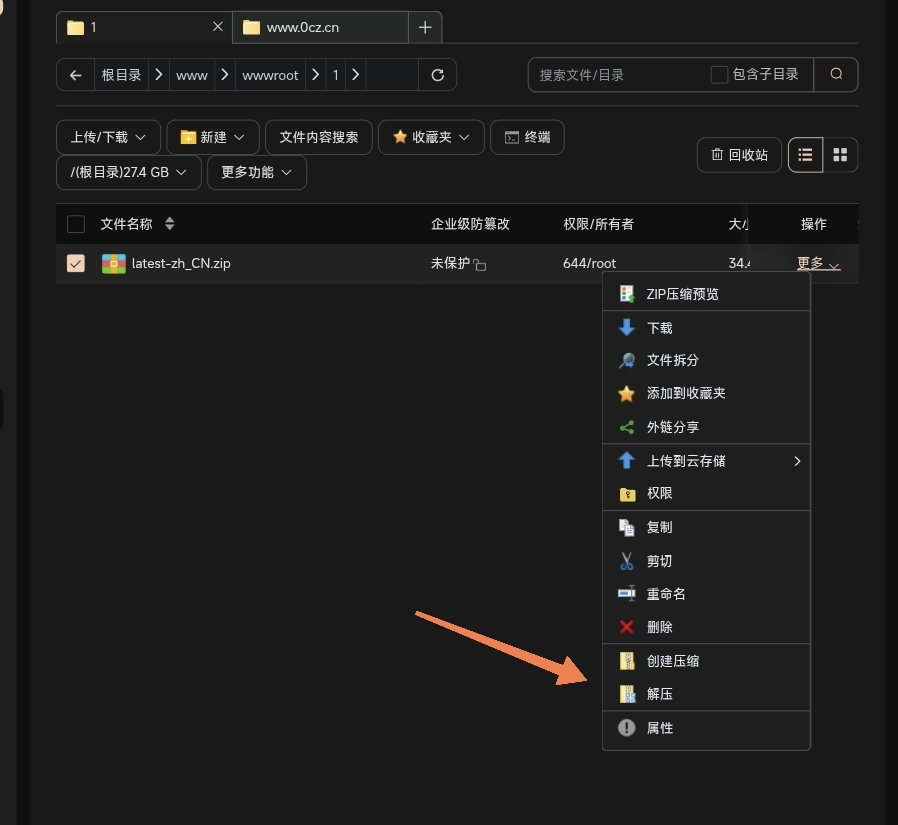Click the file name sort arrows
The image size is (898, 825).
tap(169, 224)
